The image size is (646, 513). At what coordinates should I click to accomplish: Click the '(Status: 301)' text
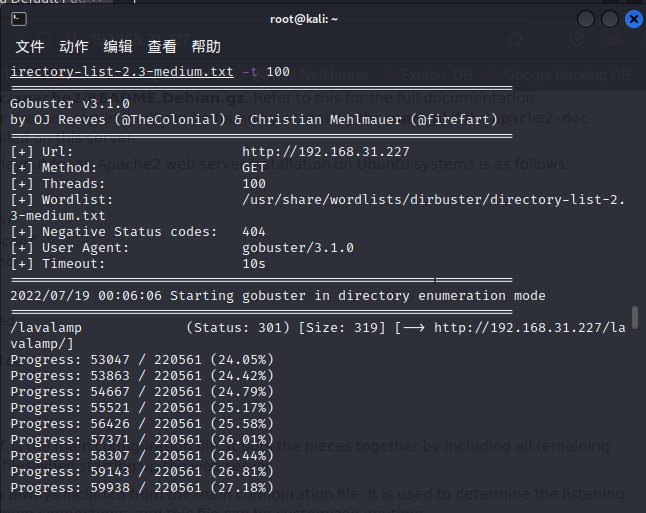(238, 328)
